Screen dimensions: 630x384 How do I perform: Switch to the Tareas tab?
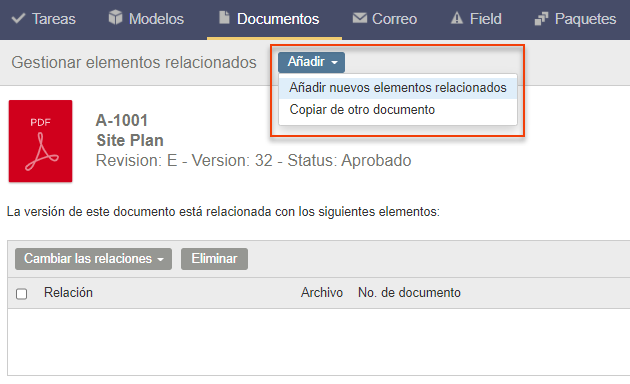tap(43, 19)
